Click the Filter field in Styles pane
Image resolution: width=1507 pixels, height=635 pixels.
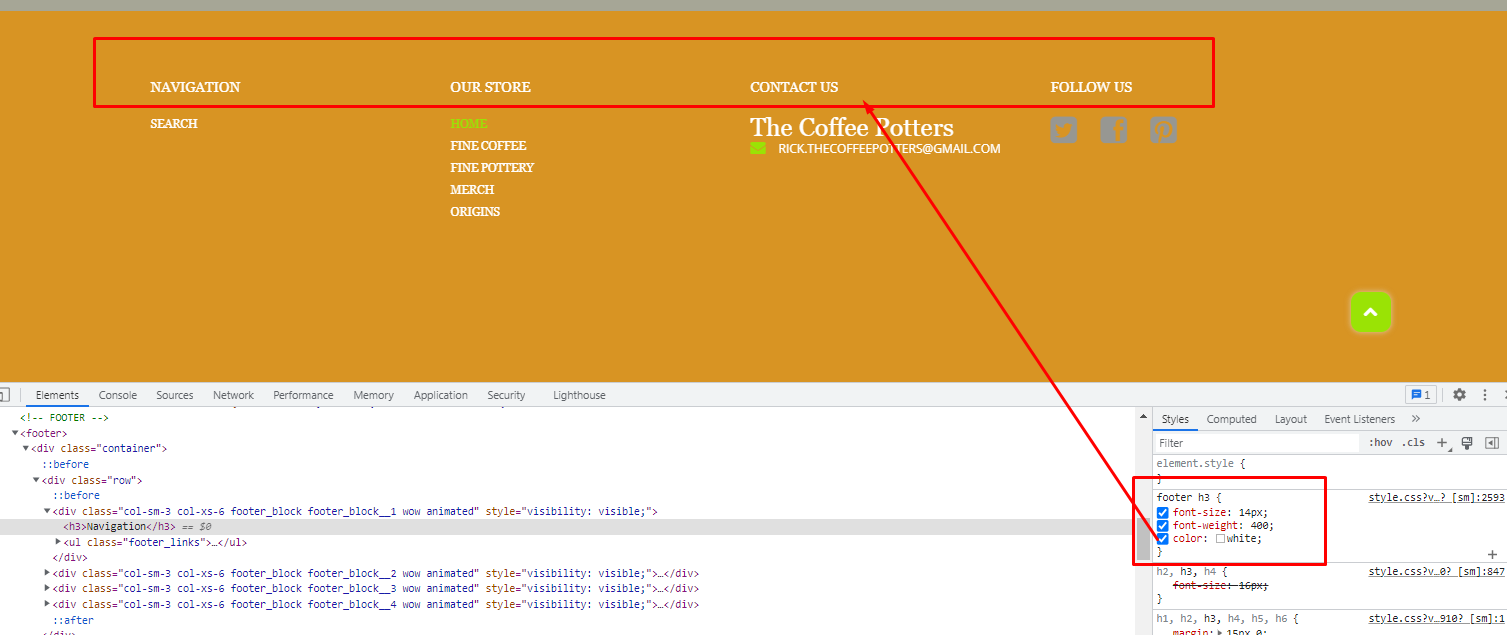(1258, 443)
